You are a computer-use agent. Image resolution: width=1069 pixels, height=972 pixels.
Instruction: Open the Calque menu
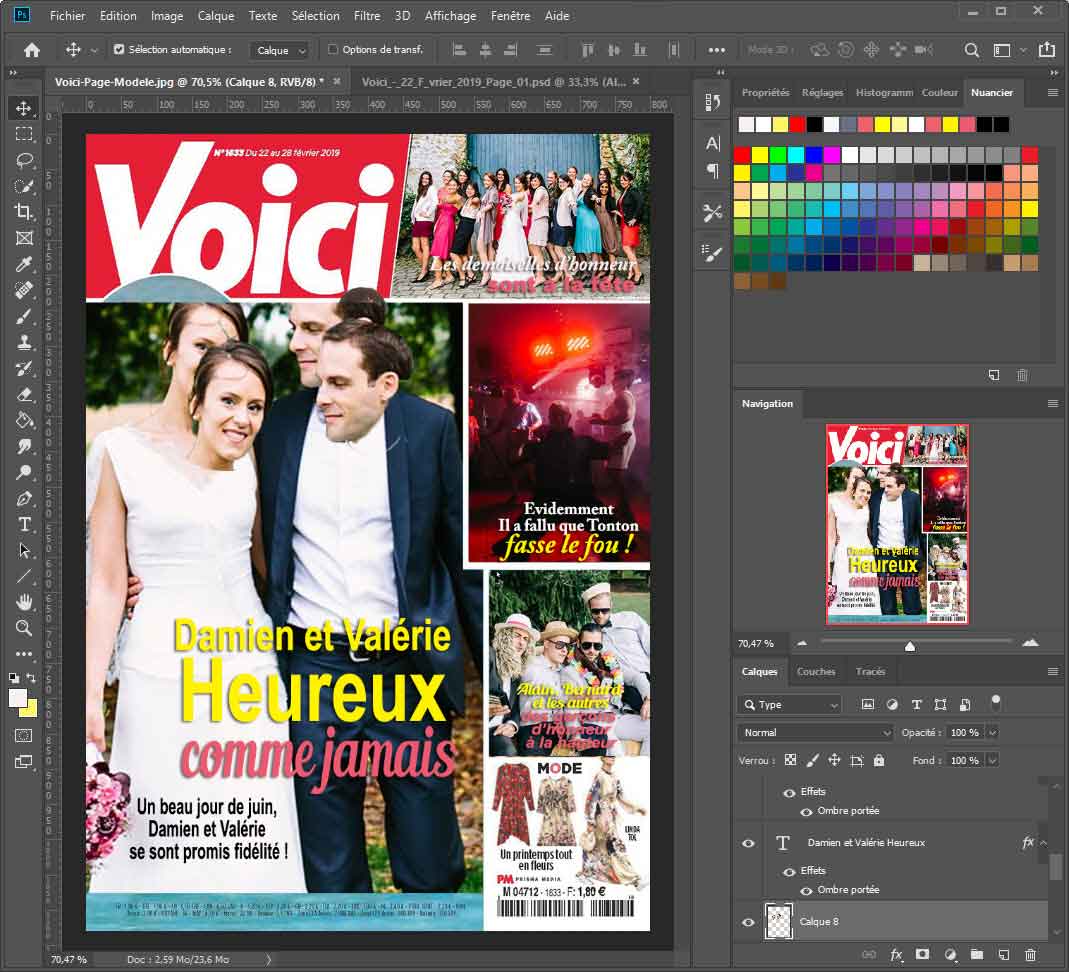point(215,15)
